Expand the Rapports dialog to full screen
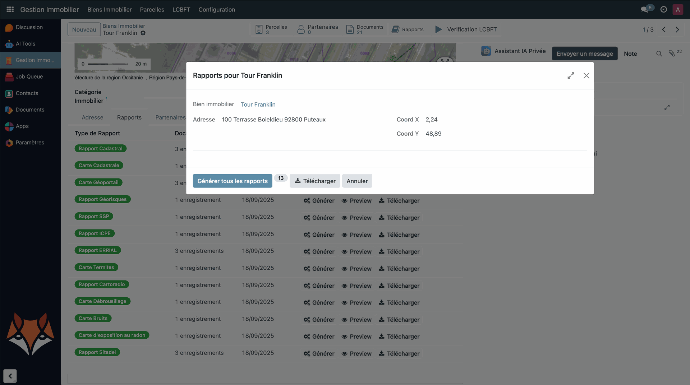 (571, 76)
